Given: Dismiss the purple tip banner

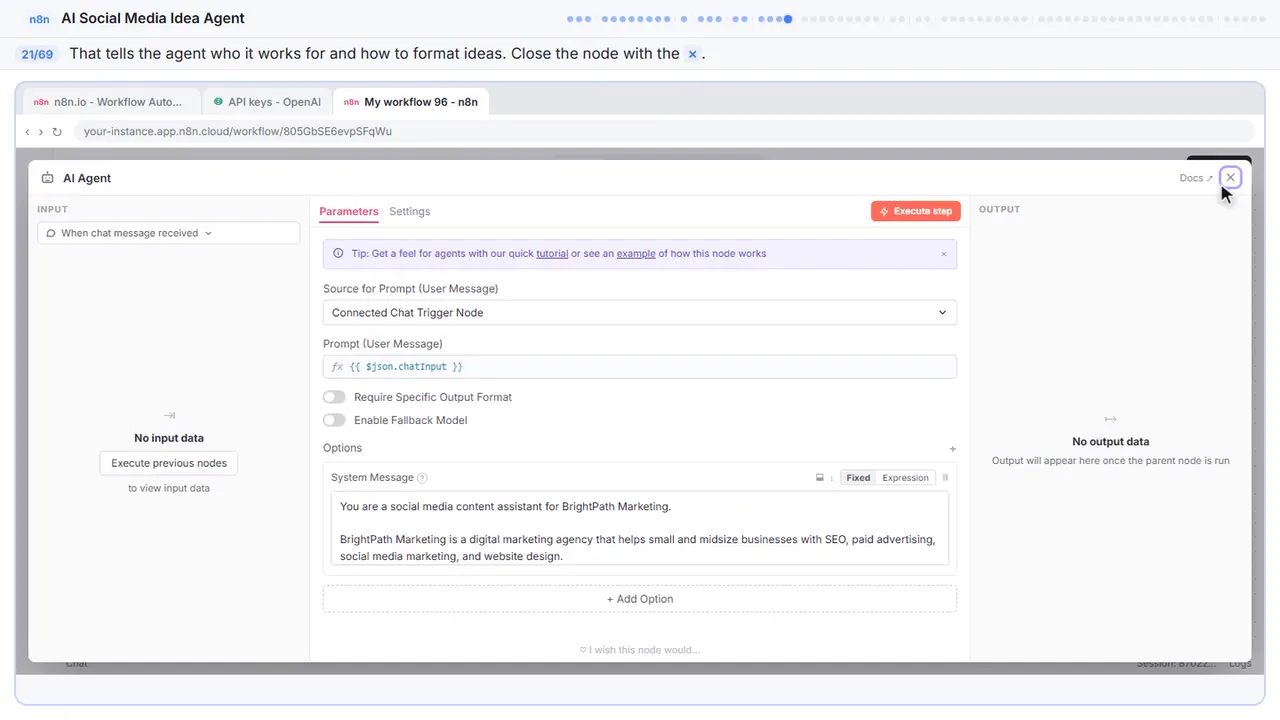Looking at the screenshot, I should tap(943, 254).
